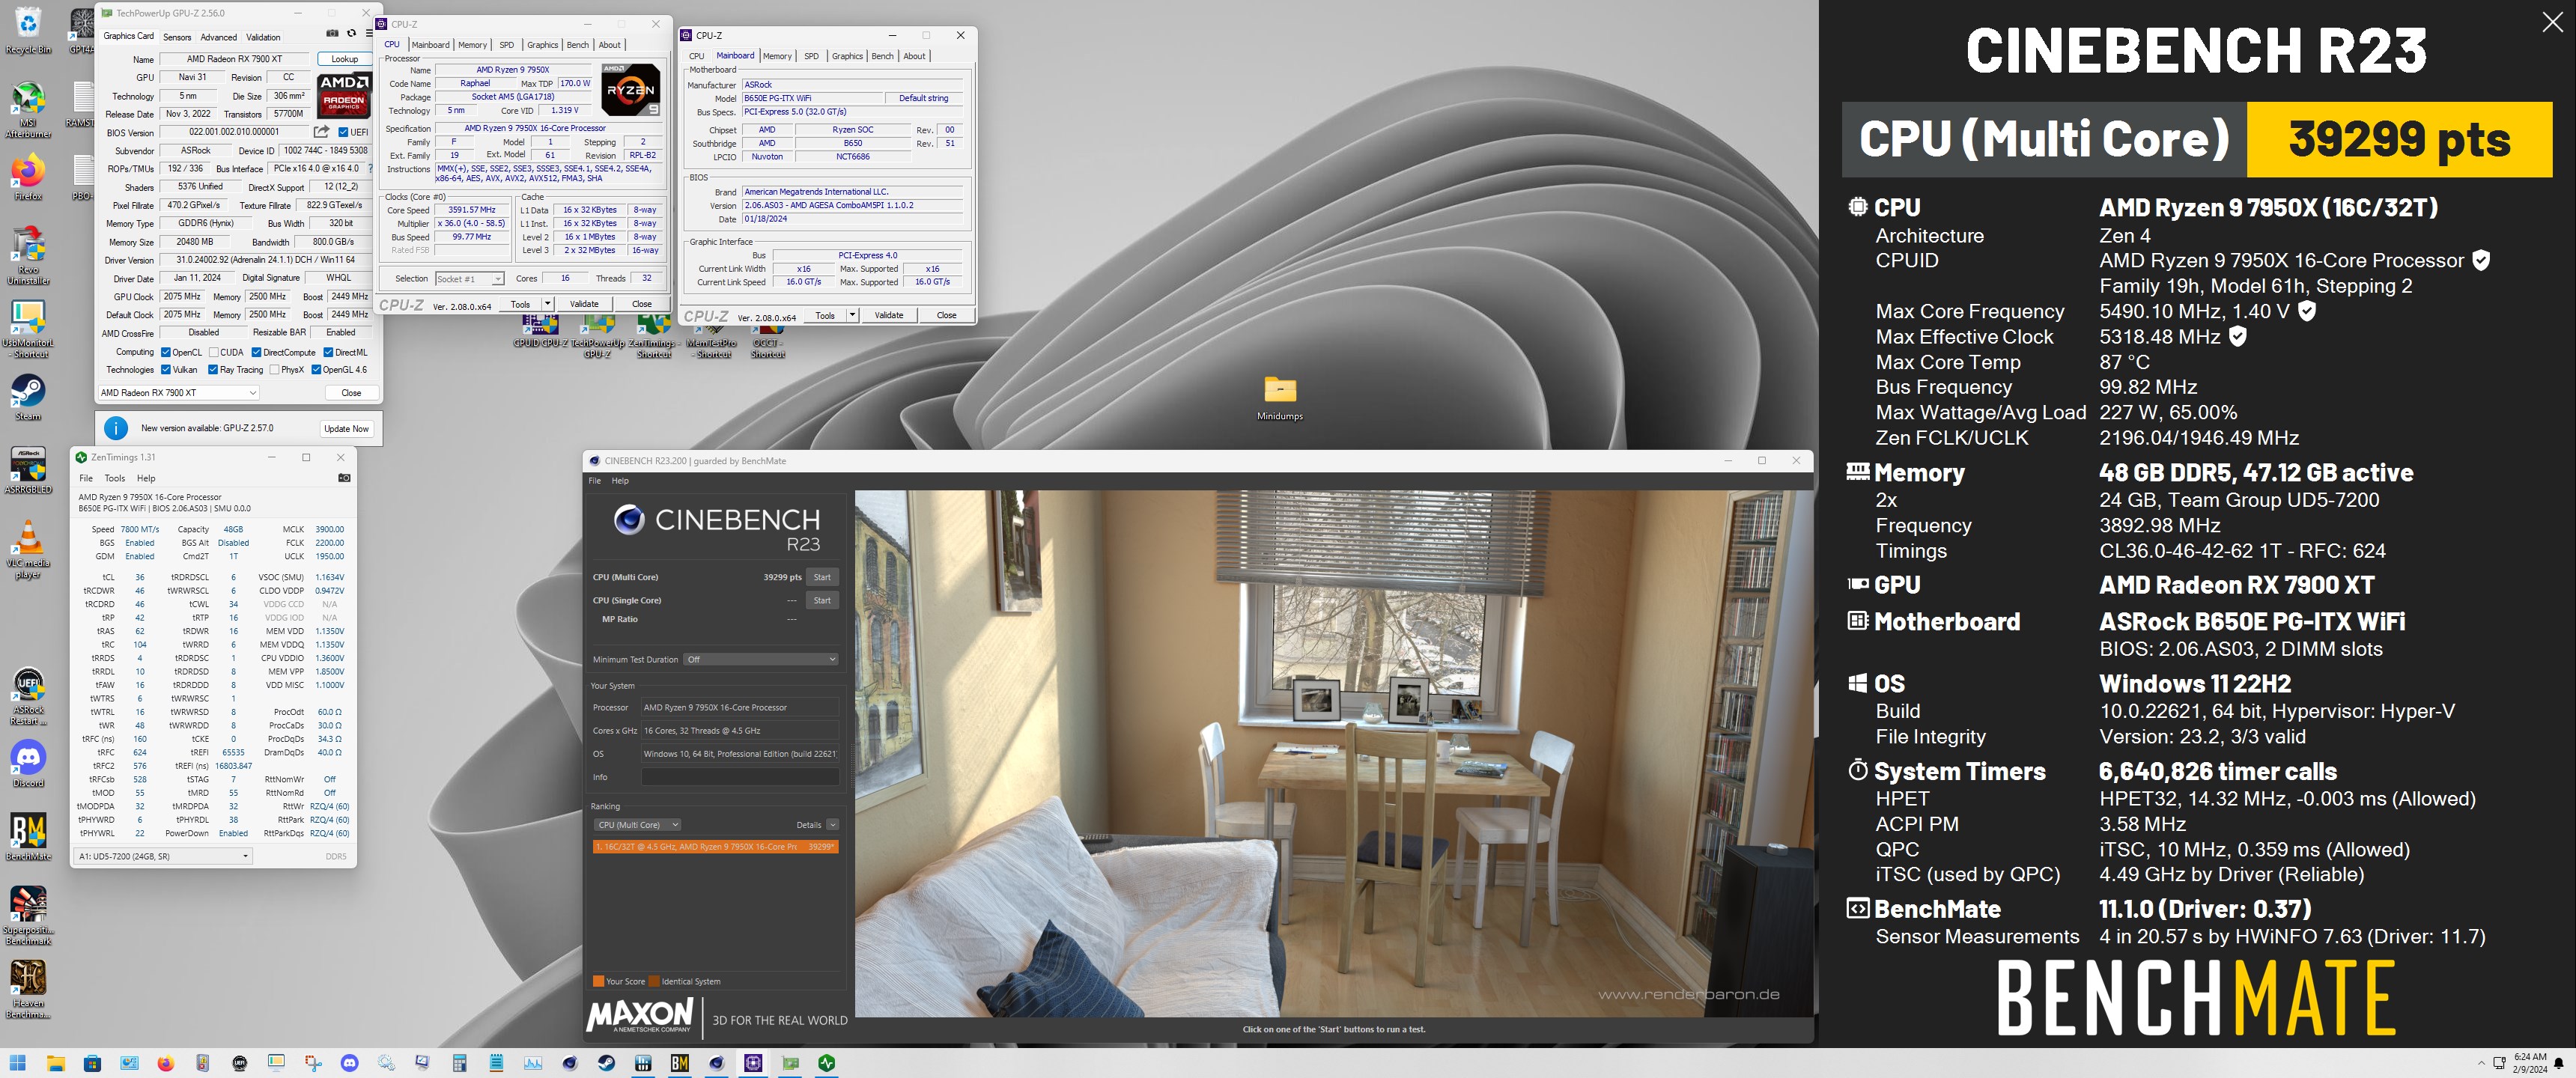Click the Snipping Tool taskbar icon
This screenshot has height=1078, width=2576.
[313, 1063]
